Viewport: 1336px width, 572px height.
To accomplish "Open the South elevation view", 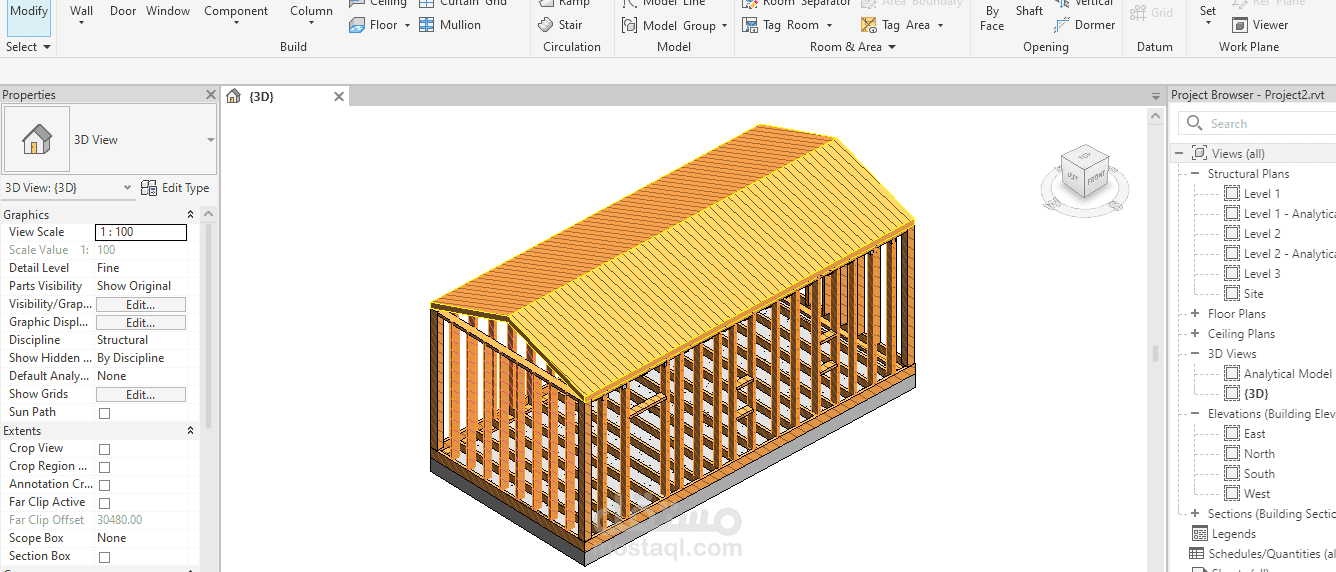I will [1259, 474].
